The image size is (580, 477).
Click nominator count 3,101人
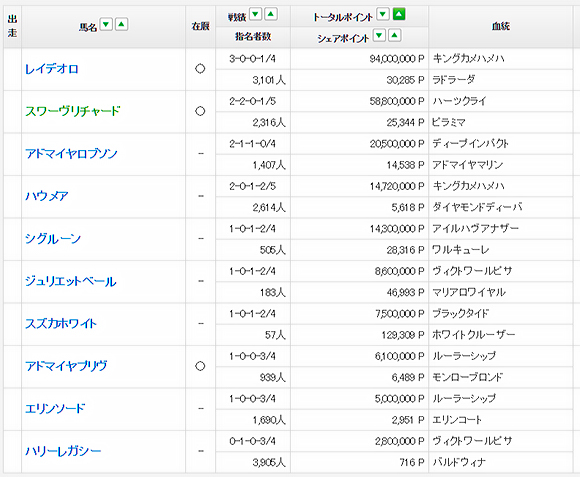[269, 80]
